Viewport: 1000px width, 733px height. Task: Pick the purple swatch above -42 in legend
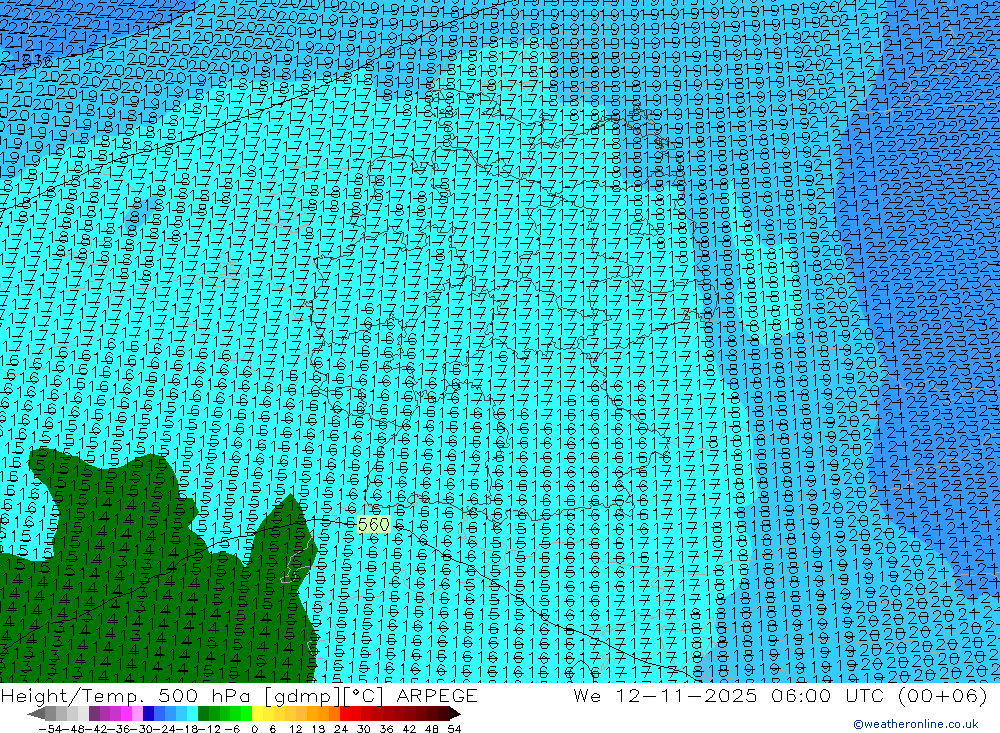(x=94, y=713)
